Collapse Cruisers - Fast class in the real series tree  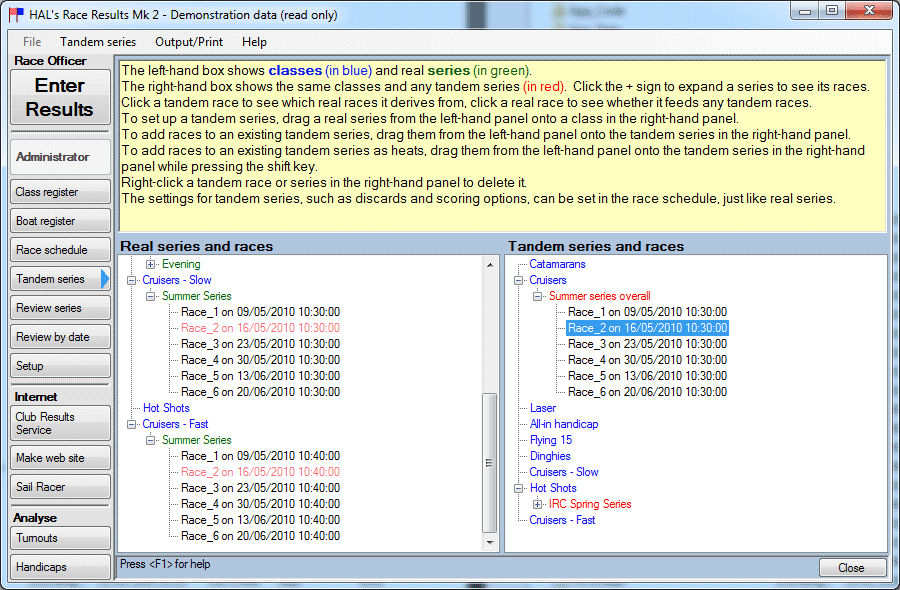pyautogui.click(x=131, y=424)
